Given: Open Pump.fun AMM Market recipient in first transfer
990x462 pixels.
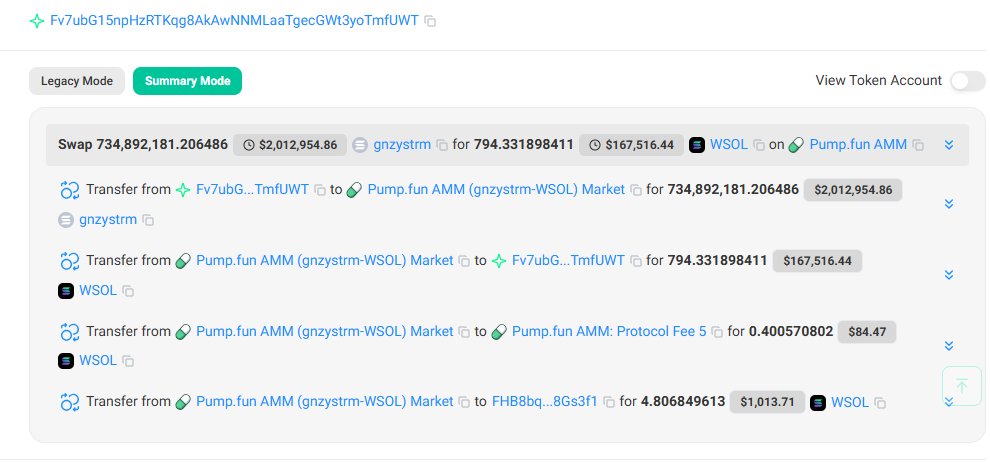Looking at the screenshot, I should (x=496, y=189).
